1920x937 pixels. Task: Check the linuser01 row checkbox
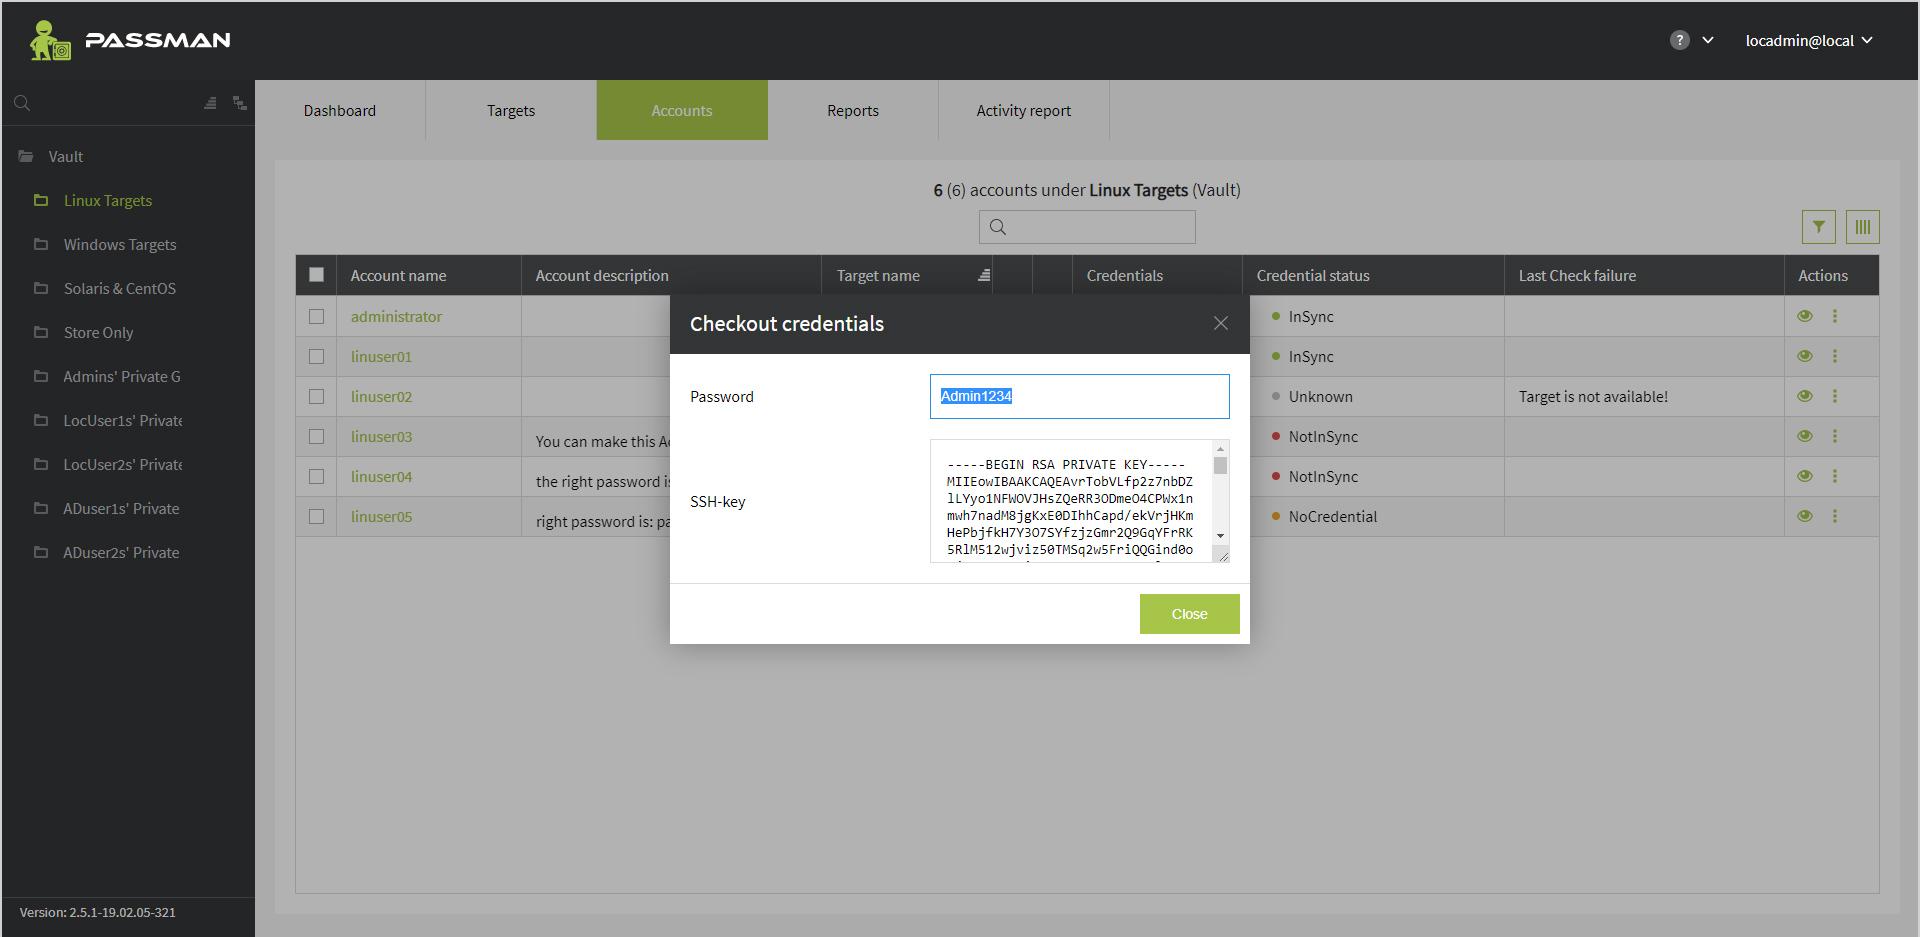point(316,356)
